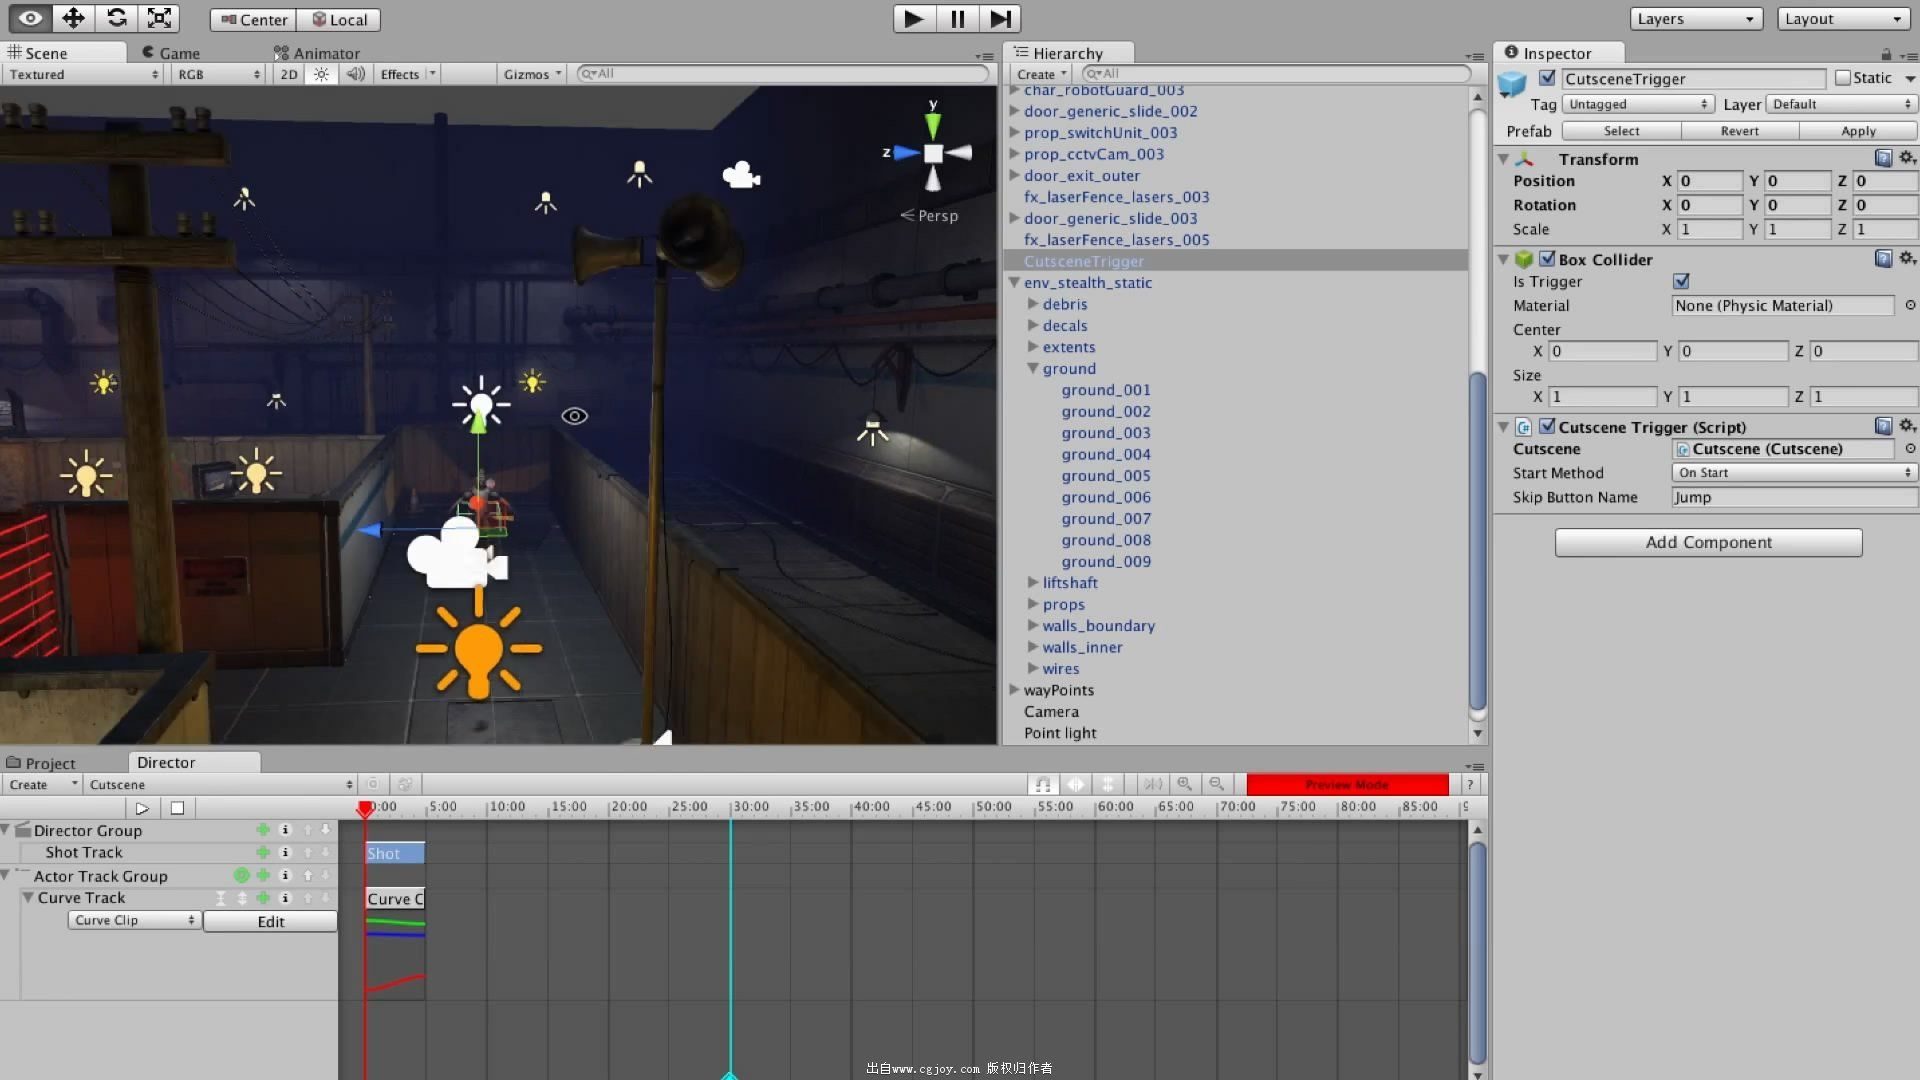Viewport: 1920px width, 1080px height.
Task: Toggle 2D scene view mode
Action: (x=288, y=74)
